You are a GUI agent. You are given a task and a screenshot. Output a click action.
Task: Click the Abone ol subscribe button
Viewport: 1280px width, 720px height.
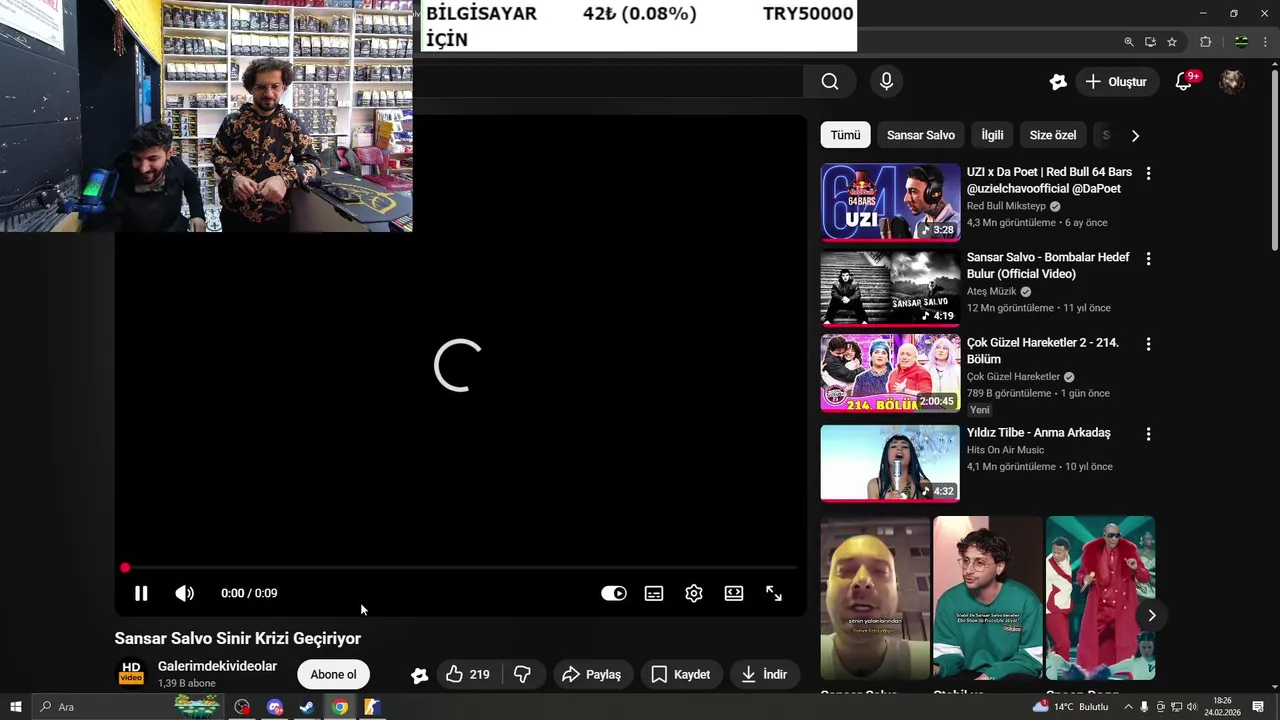click(333, 674)
